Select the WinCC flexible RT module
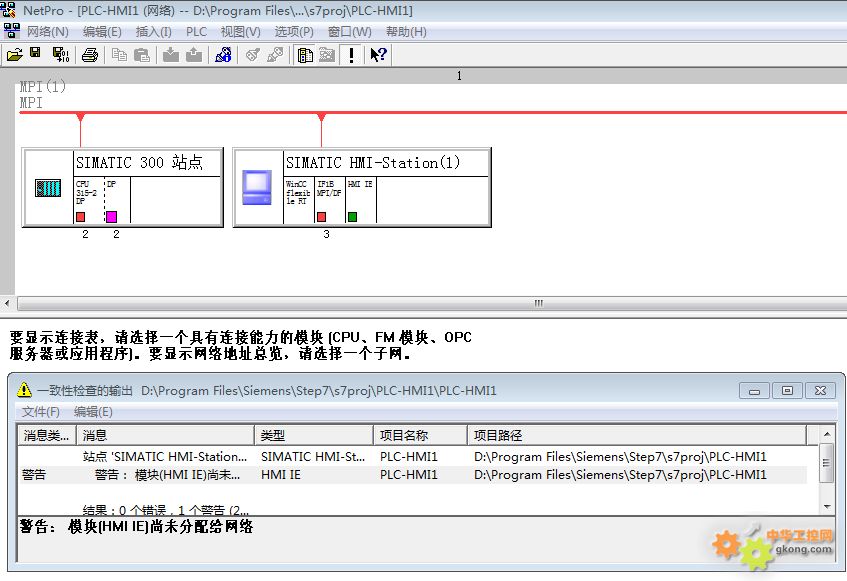The height and width of the screenshot is (581, 847). point(299,200)
